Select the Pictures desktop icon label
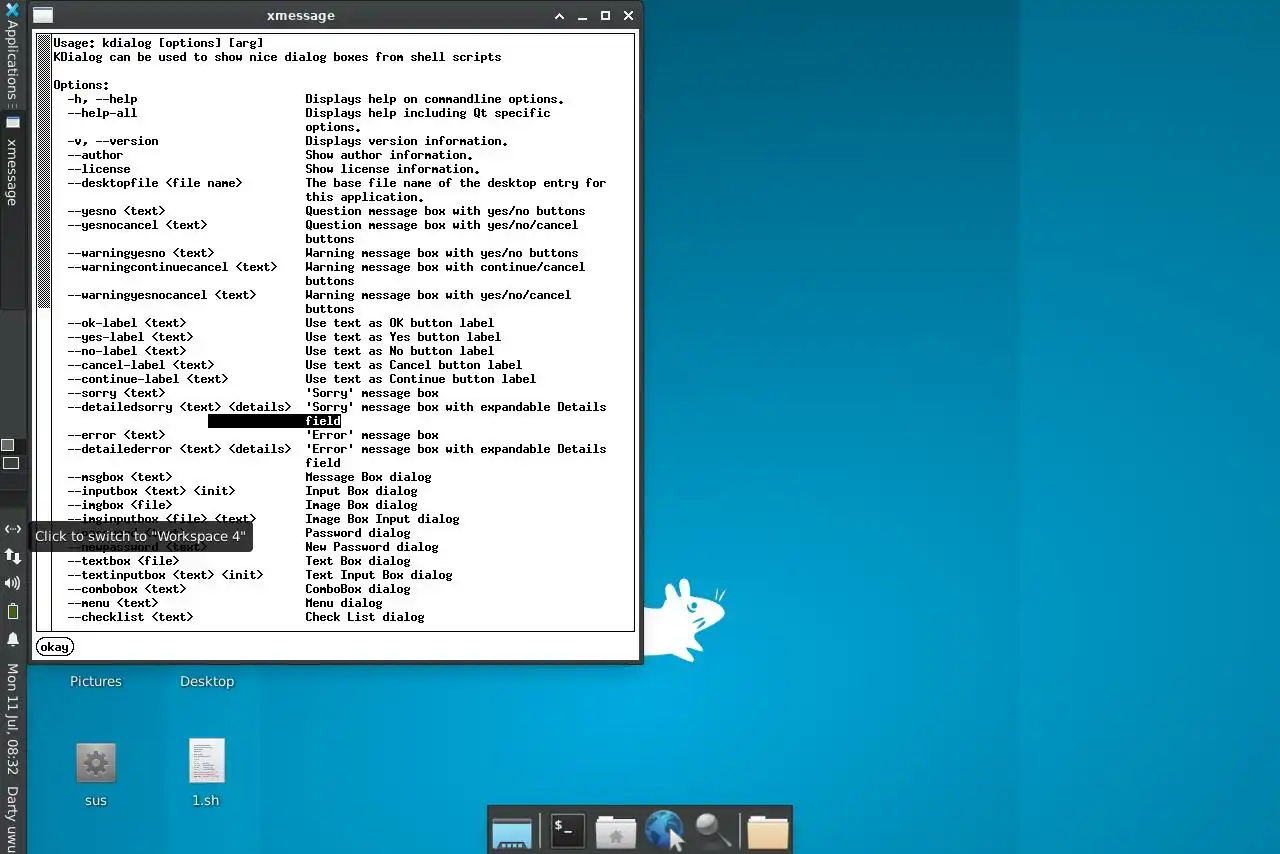 point(96,682)
